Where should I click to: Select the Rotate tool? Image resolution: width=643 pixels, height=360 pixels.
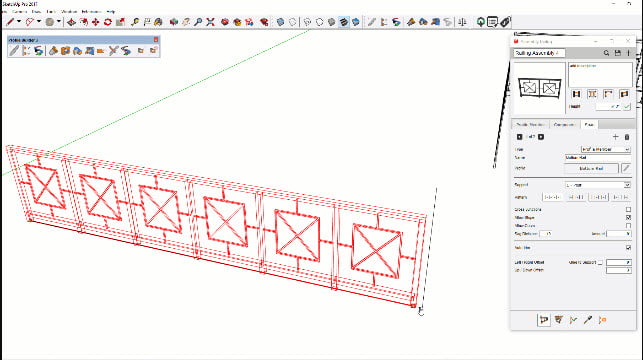(107, 22)
